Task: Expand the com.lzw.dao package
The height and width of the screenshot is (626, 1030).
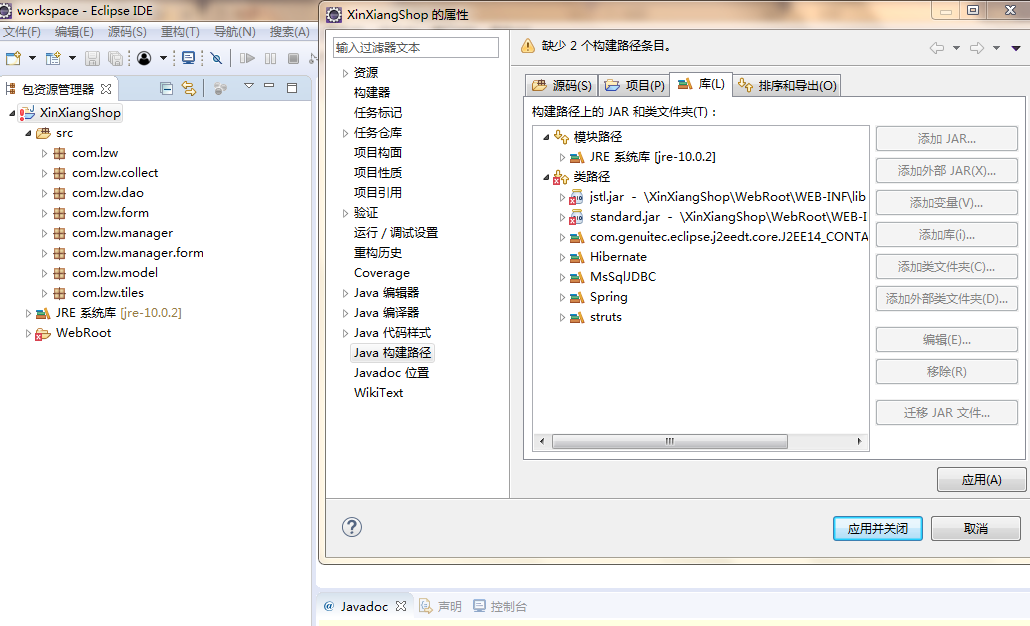Action: point(44,193)
